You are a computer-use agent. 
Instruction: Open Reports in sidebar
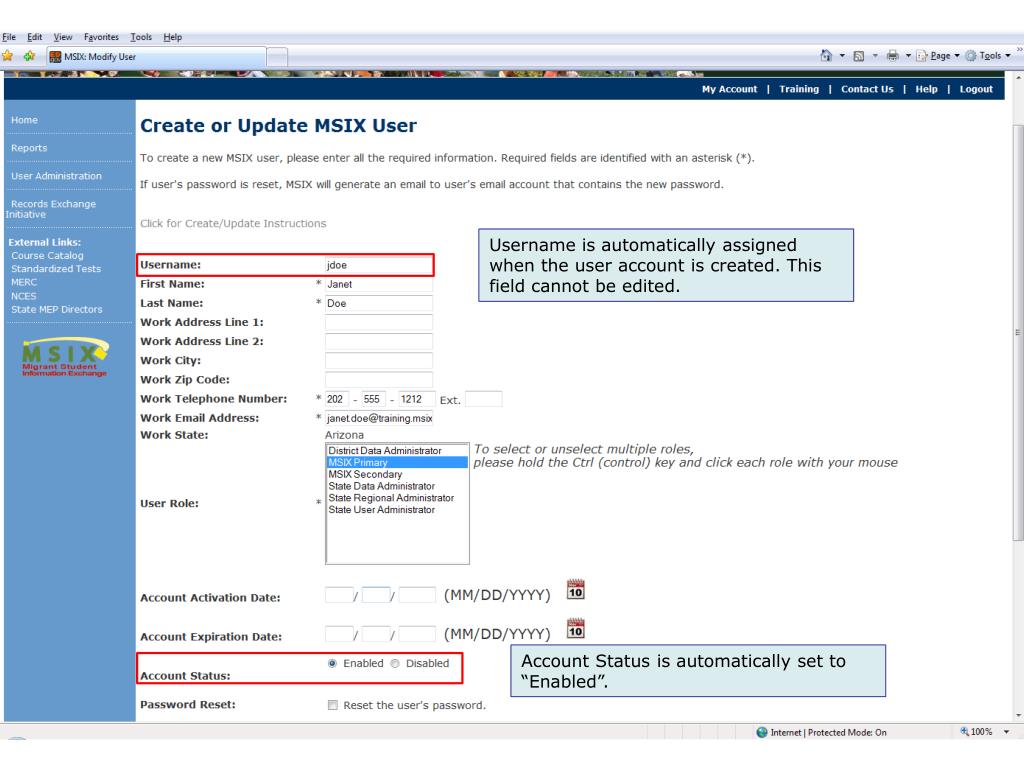click(29, 148)
